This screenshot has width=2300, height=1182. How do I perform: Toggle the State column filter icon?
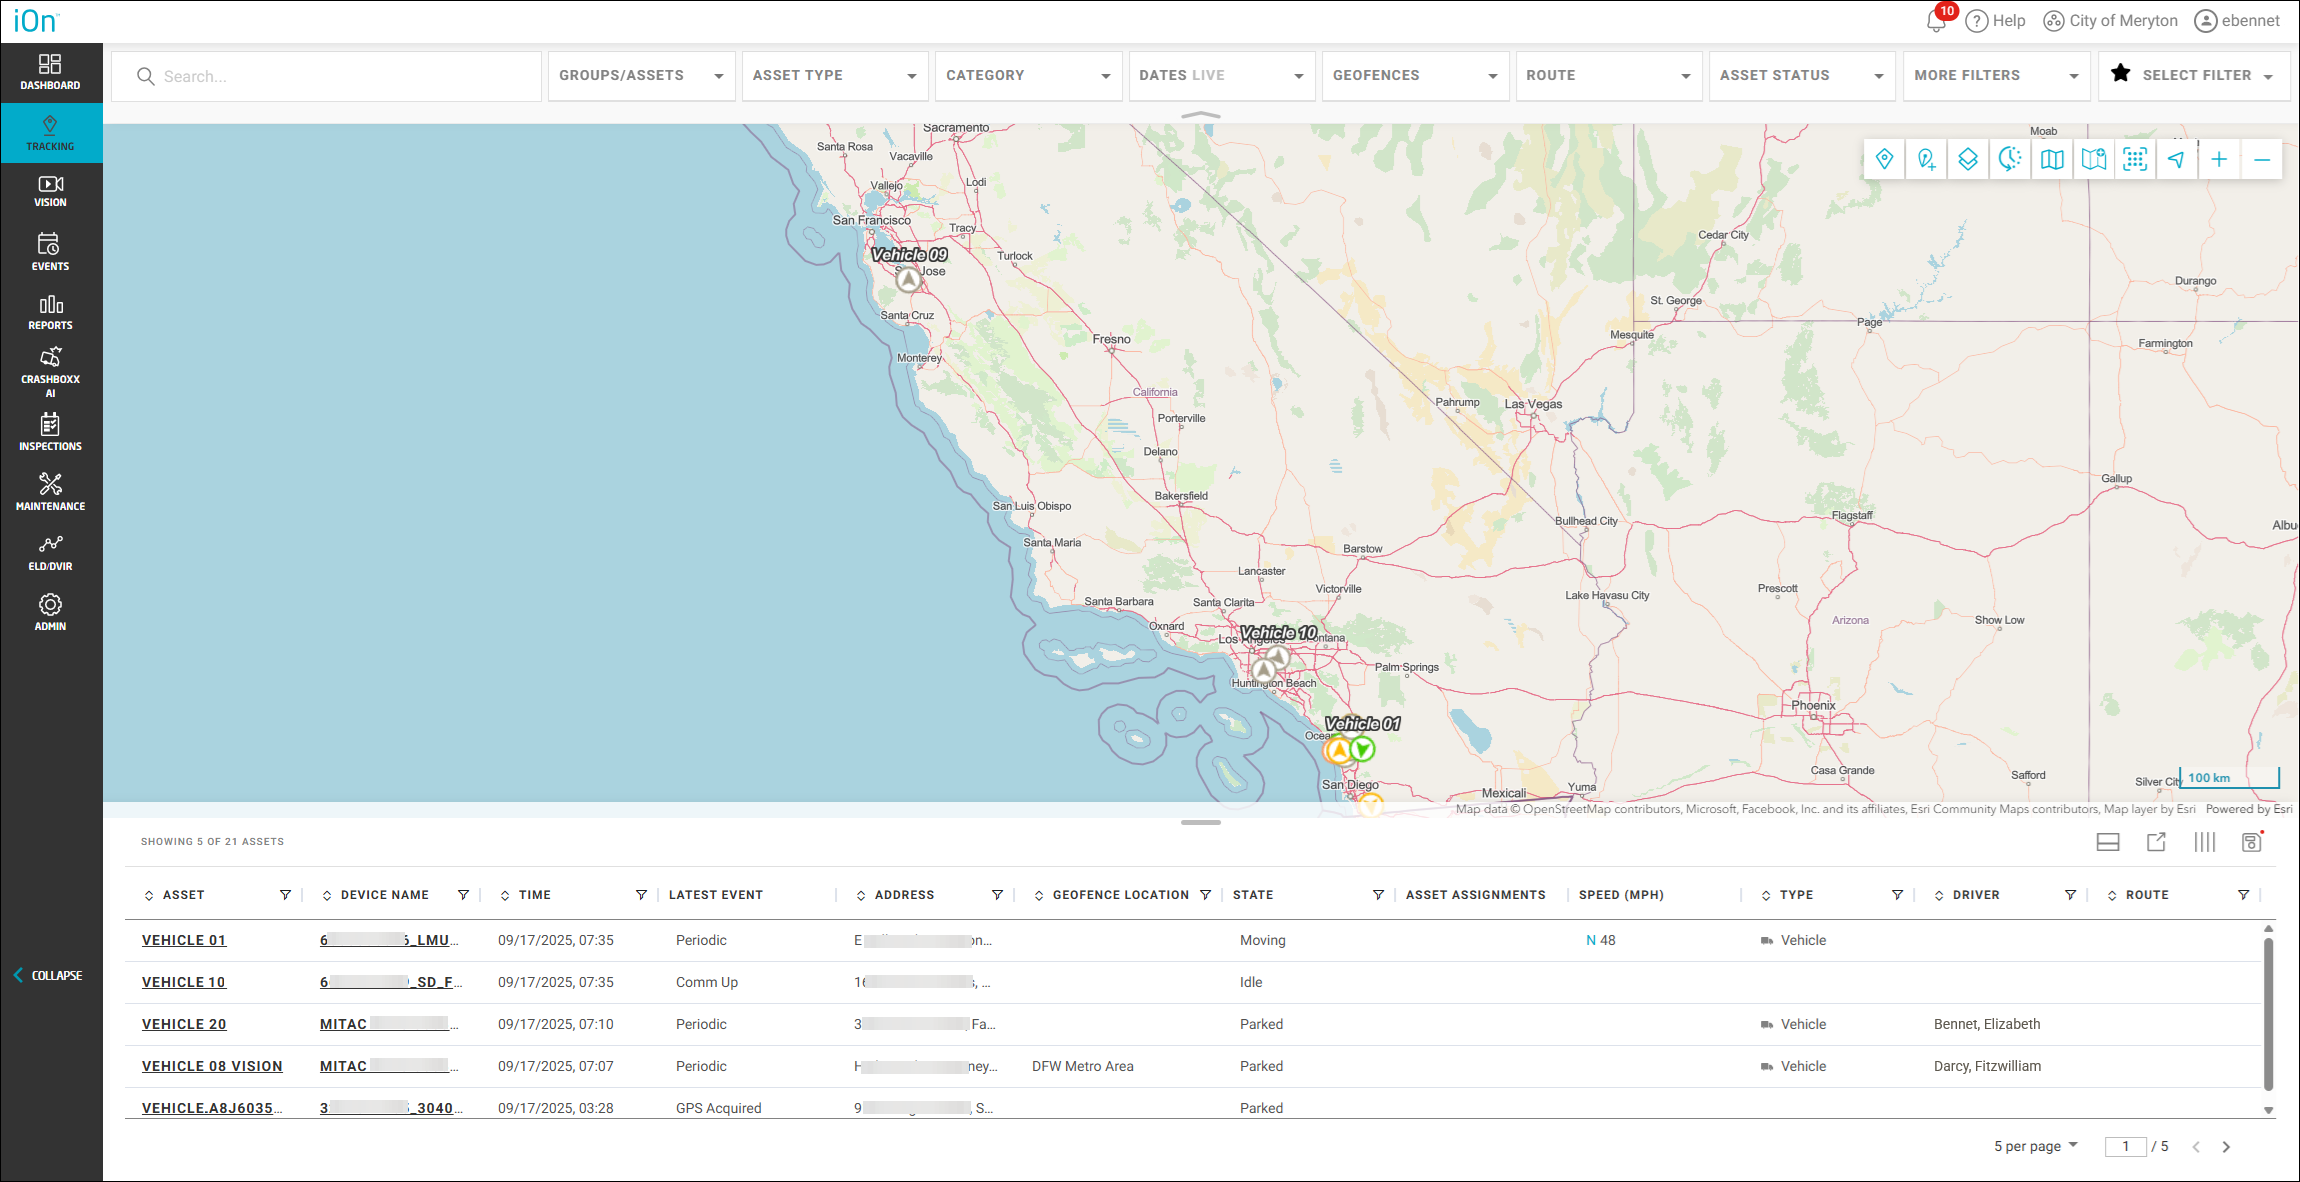pyautogui.click(x=1378, y=895)
